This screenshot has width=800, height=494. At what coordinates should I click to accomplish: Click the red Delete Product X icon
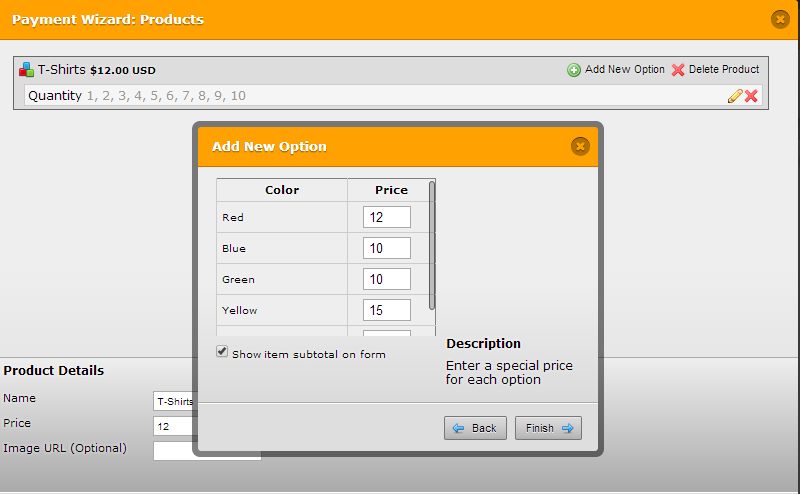[x=678, y=70]
